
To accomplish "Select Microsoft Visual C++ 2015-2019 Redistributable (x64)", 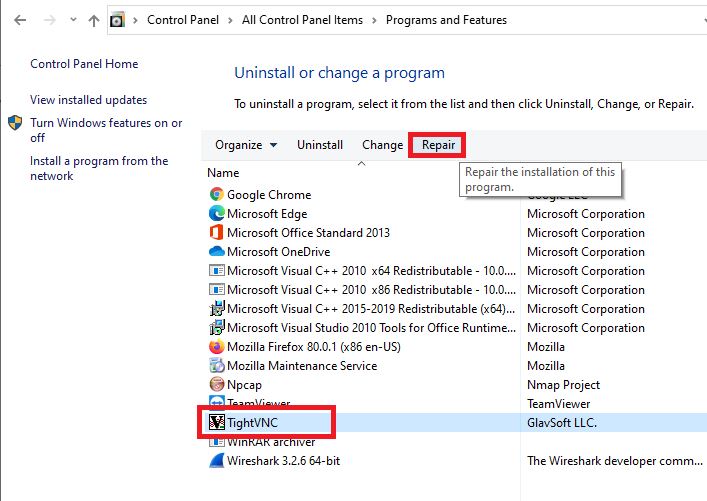I will point(371,308).
